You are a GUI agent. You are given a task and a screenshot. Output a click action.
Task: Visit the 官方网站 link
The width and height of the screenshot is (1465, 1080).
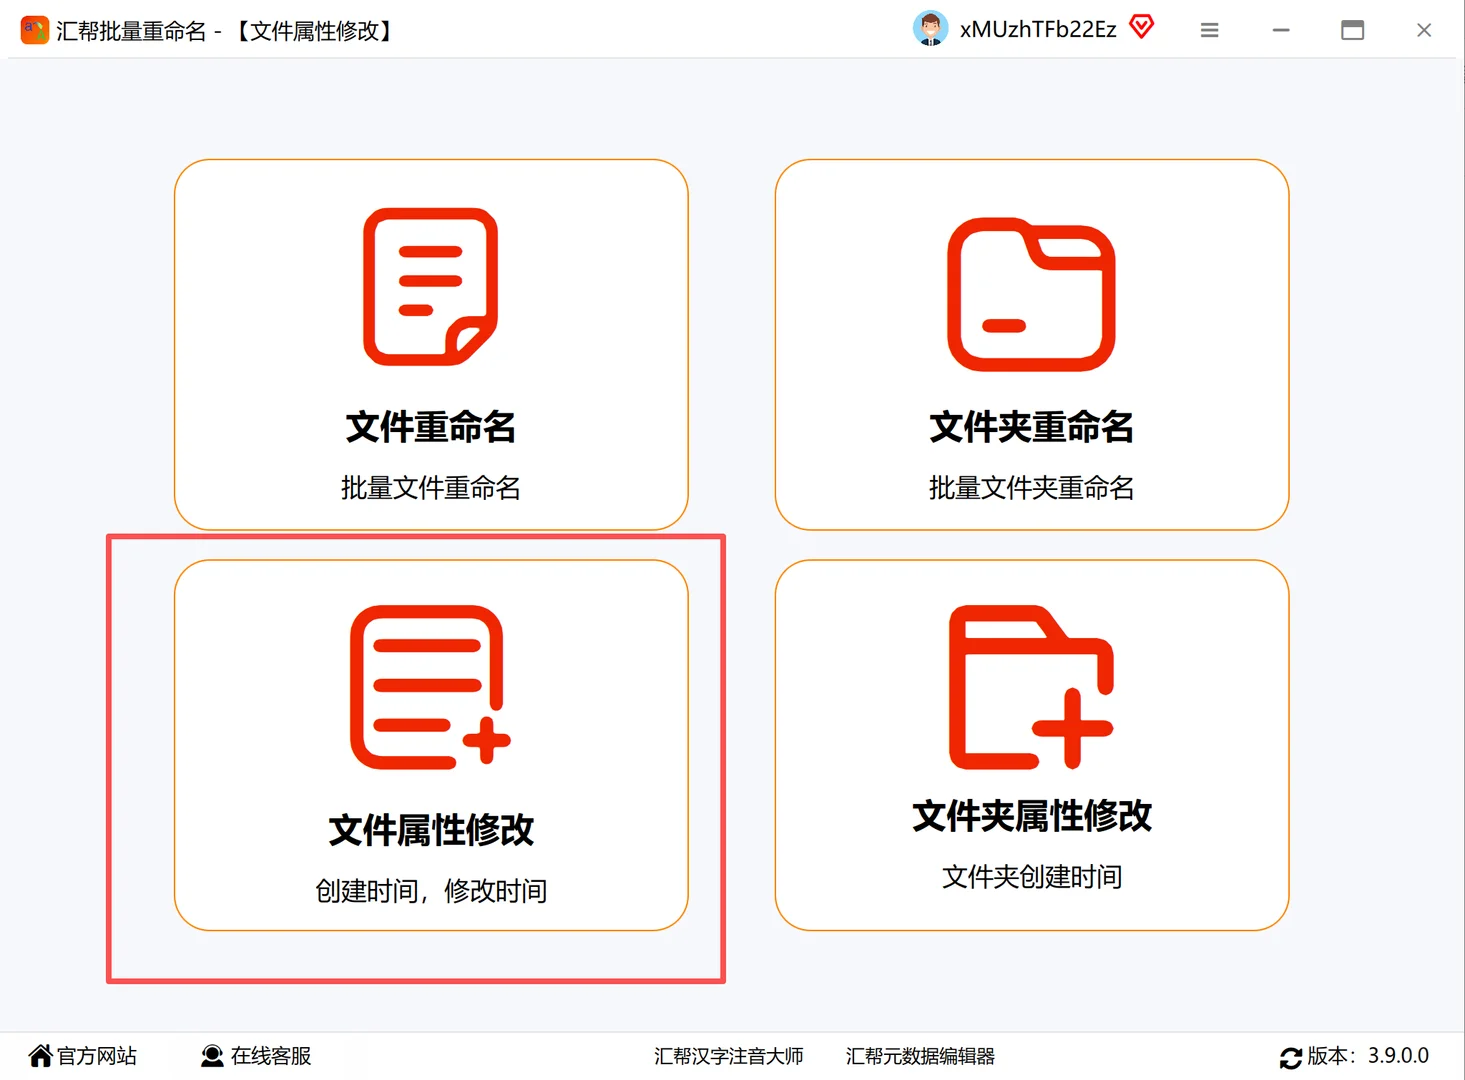click(96, 1055)
